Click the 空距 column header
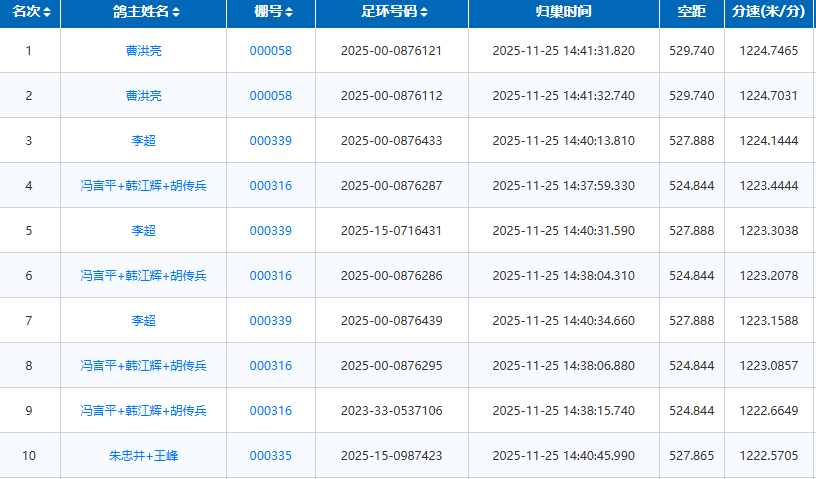816x479 pixels. (x=691, y=13)
